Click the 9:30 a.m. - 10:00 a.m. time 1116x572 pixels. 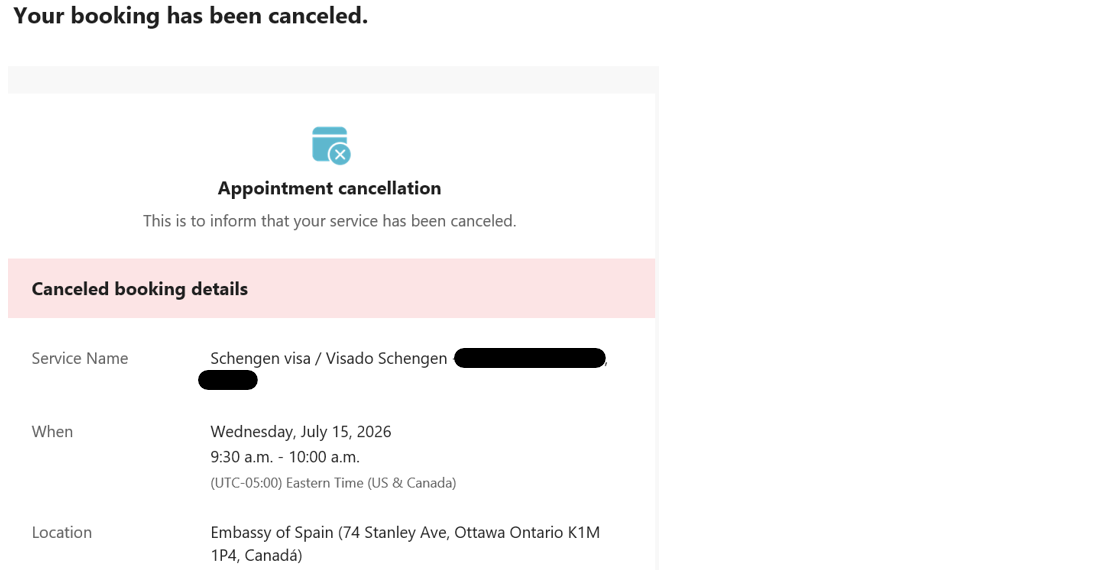point(284,457)
